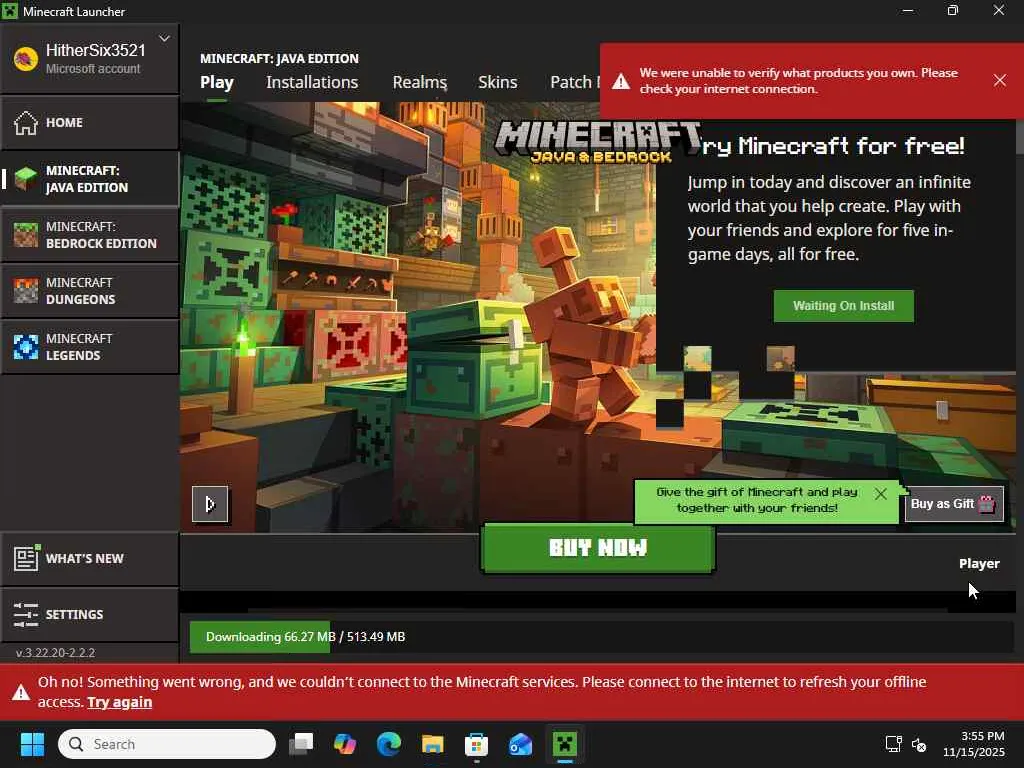The height and width of the screenshot is (768, 1024).
Task: Click the Waiting On Install button
Action: point(844,306)
